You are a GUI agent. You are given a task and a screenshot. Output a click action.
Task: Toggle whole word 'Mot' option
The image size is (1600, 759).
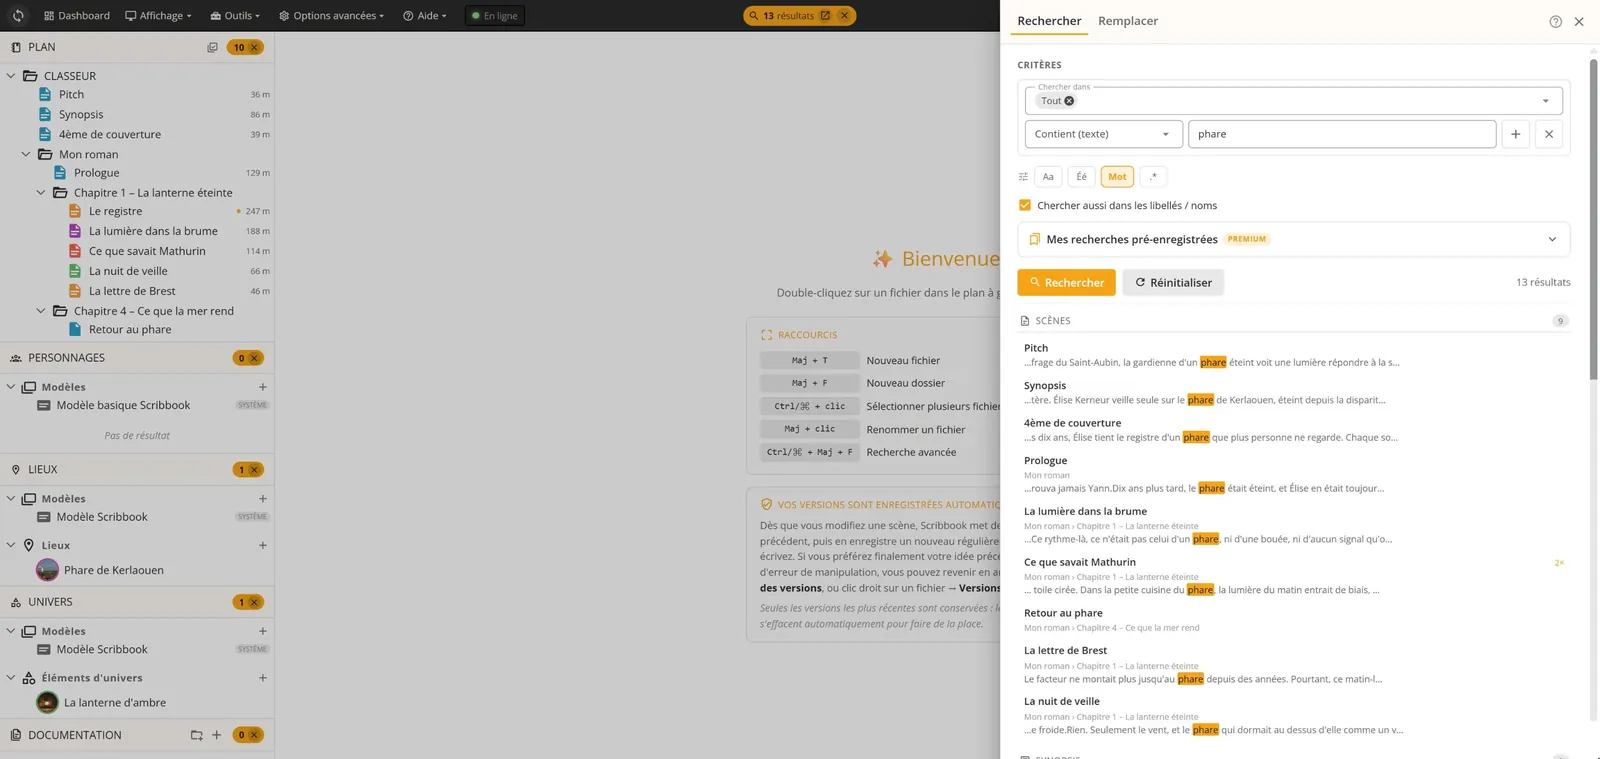pyautogui.click(x=1117, y=177)
